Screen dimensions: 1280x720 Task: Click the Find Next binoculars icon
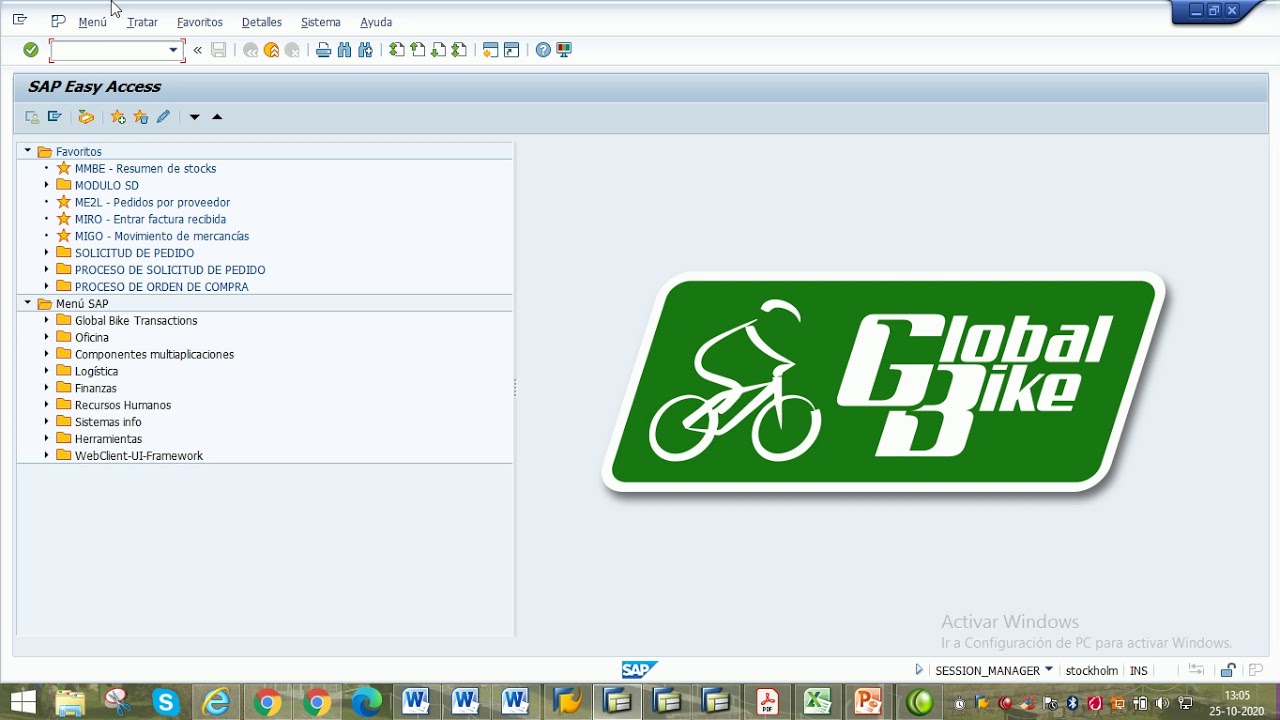pyautogui.click(x=365, y=50)
